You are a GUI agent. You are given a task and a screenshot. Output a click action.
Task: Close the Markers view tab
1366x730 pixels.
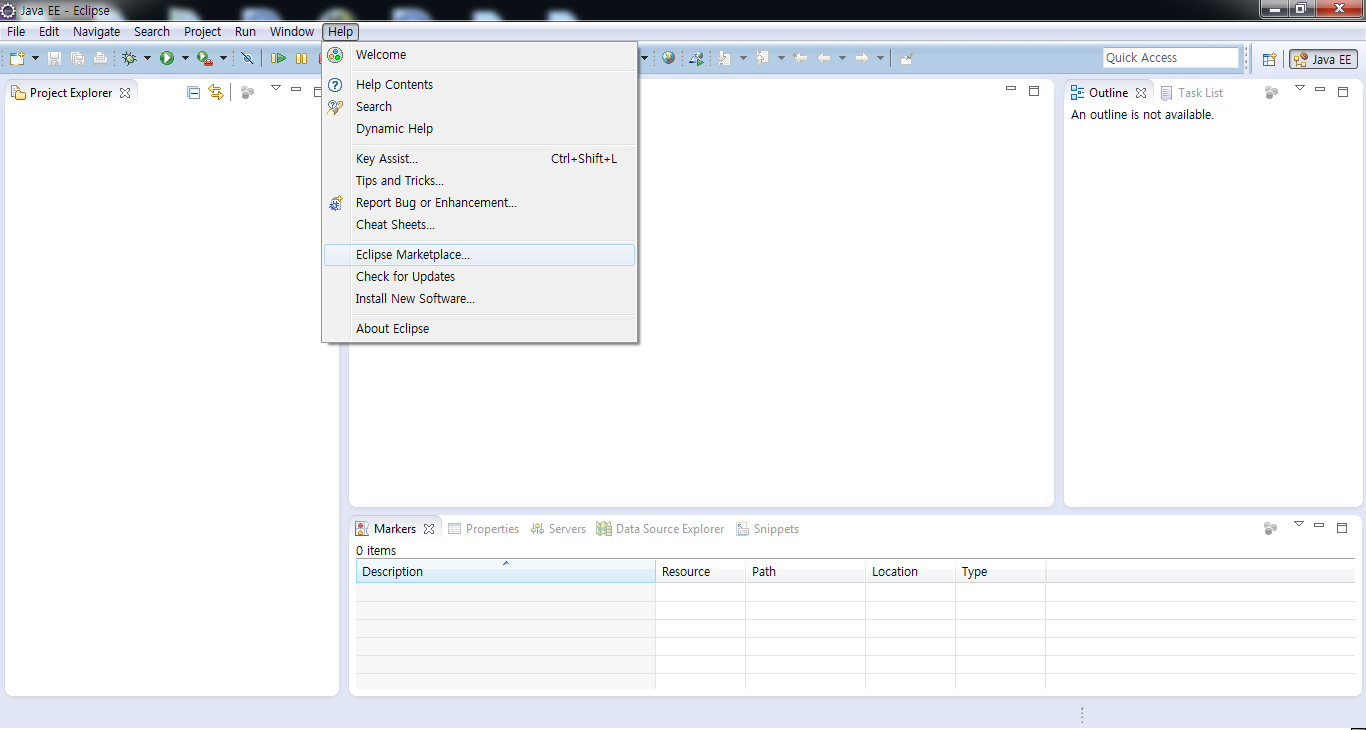click(x=429, y=529)
